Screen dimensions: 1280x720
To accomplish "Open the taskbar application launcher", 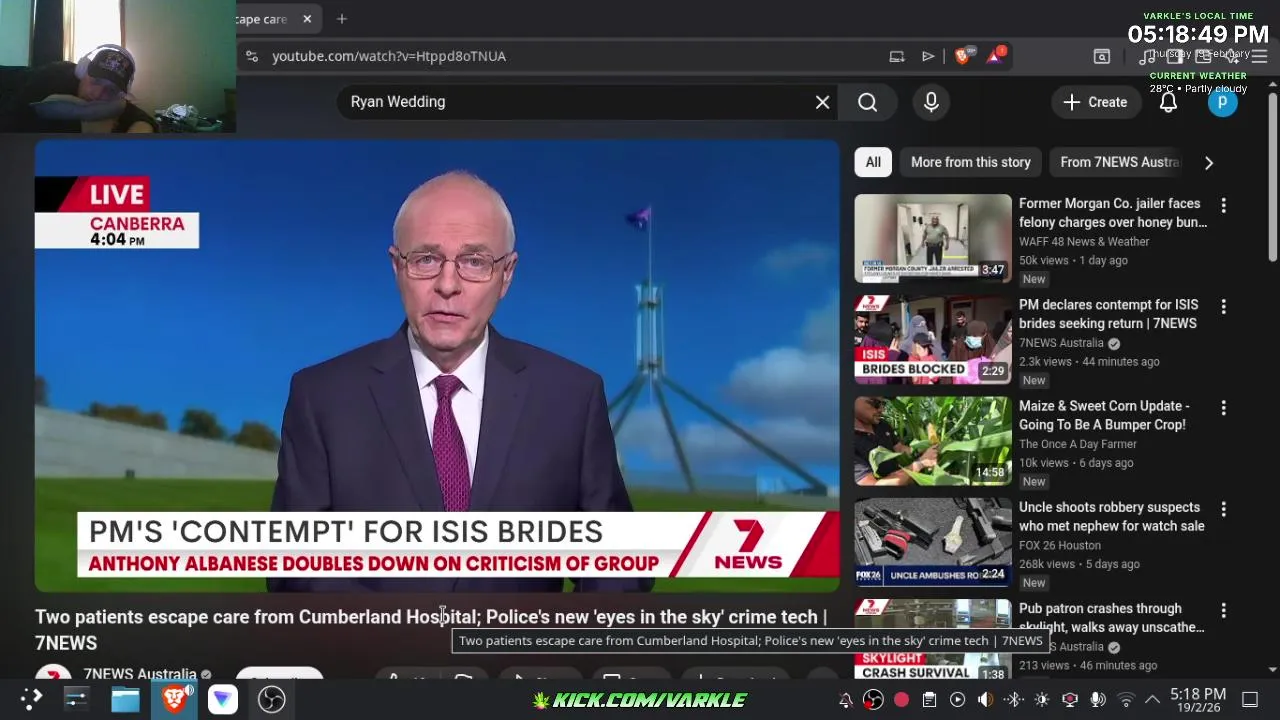I will tap(31, 699).
